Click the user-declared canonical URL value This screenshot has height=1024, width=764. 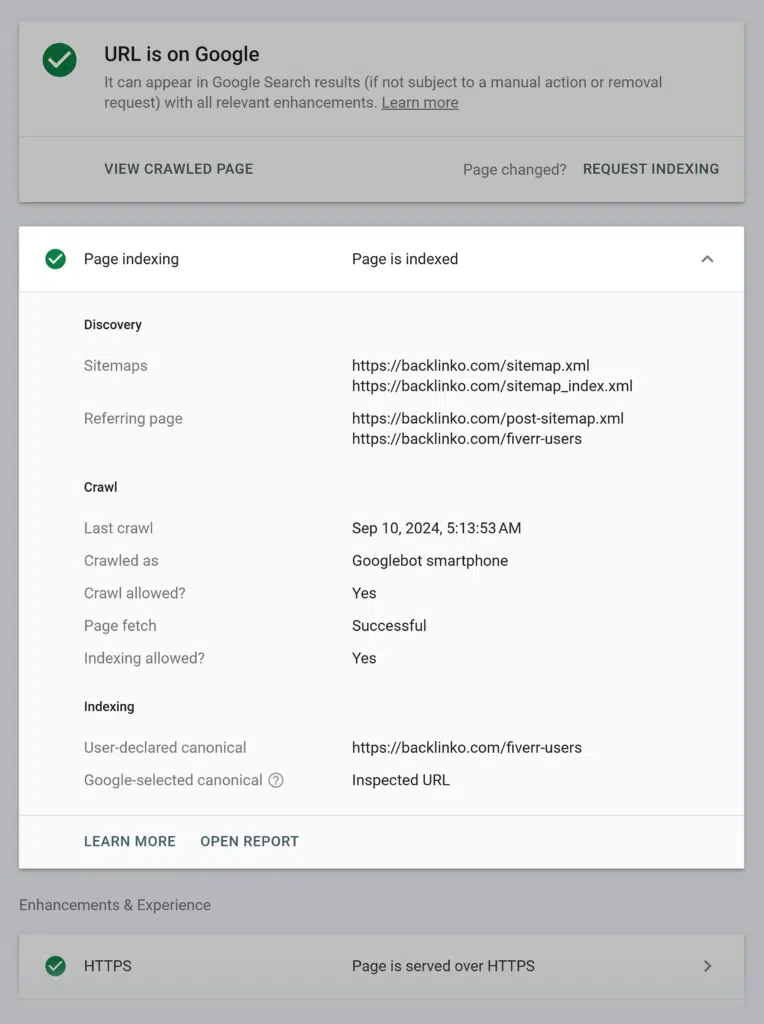[466, 747]
